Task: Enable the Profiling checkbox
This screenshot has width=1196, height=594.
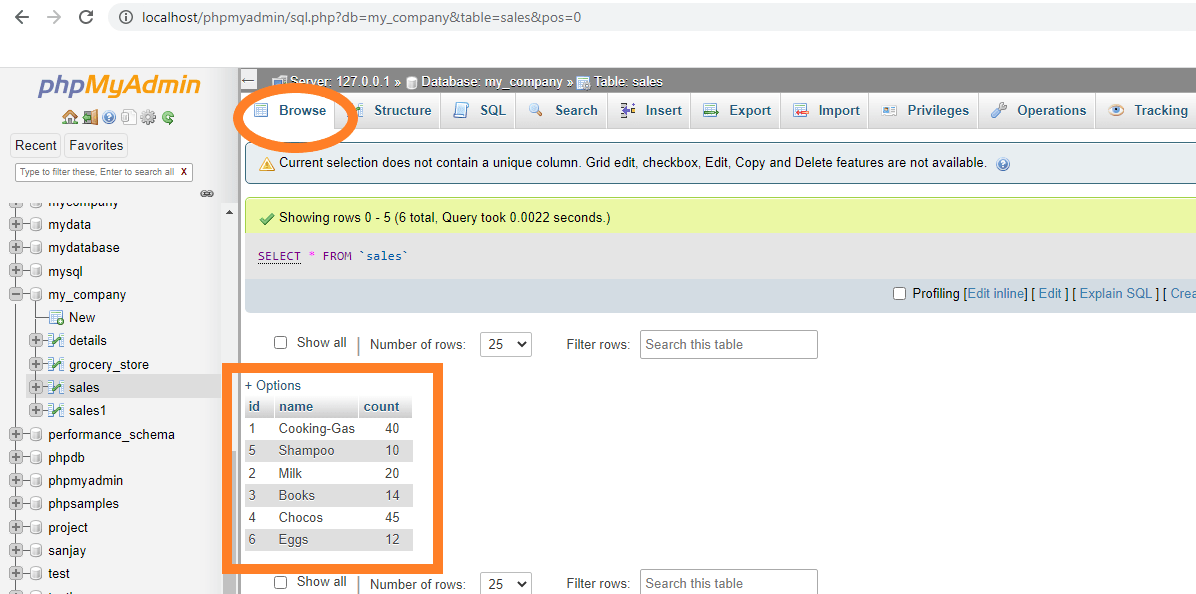Action: tap(899, 293)
